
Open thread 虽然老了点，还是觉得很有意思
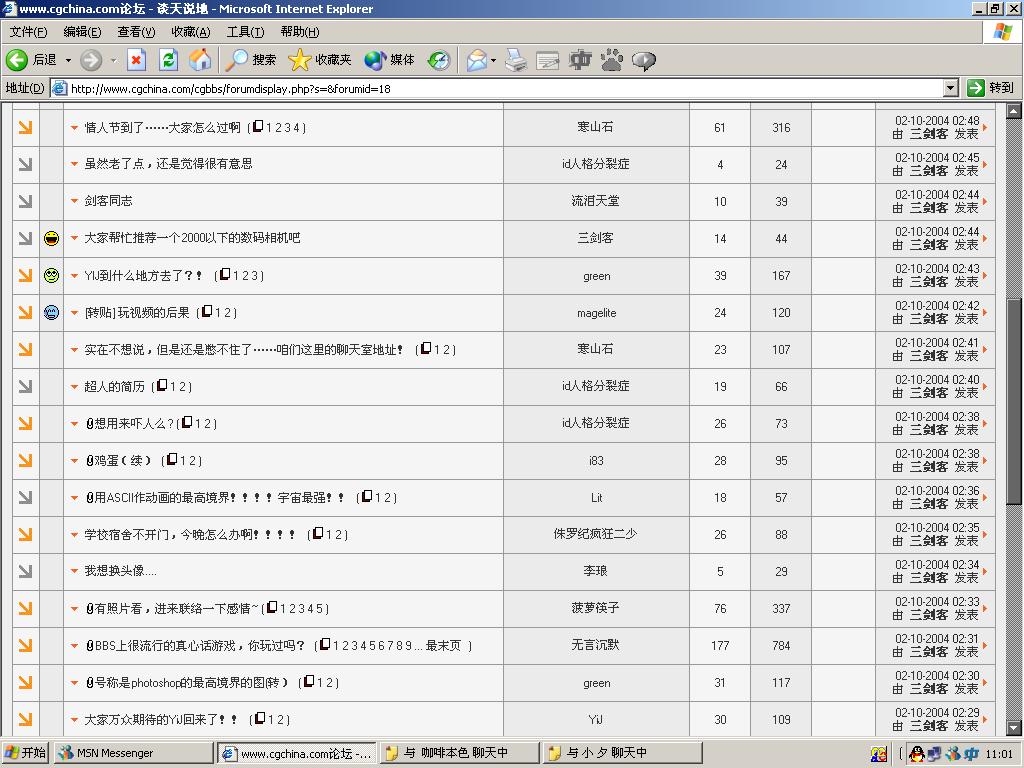[x=168, y=164]
